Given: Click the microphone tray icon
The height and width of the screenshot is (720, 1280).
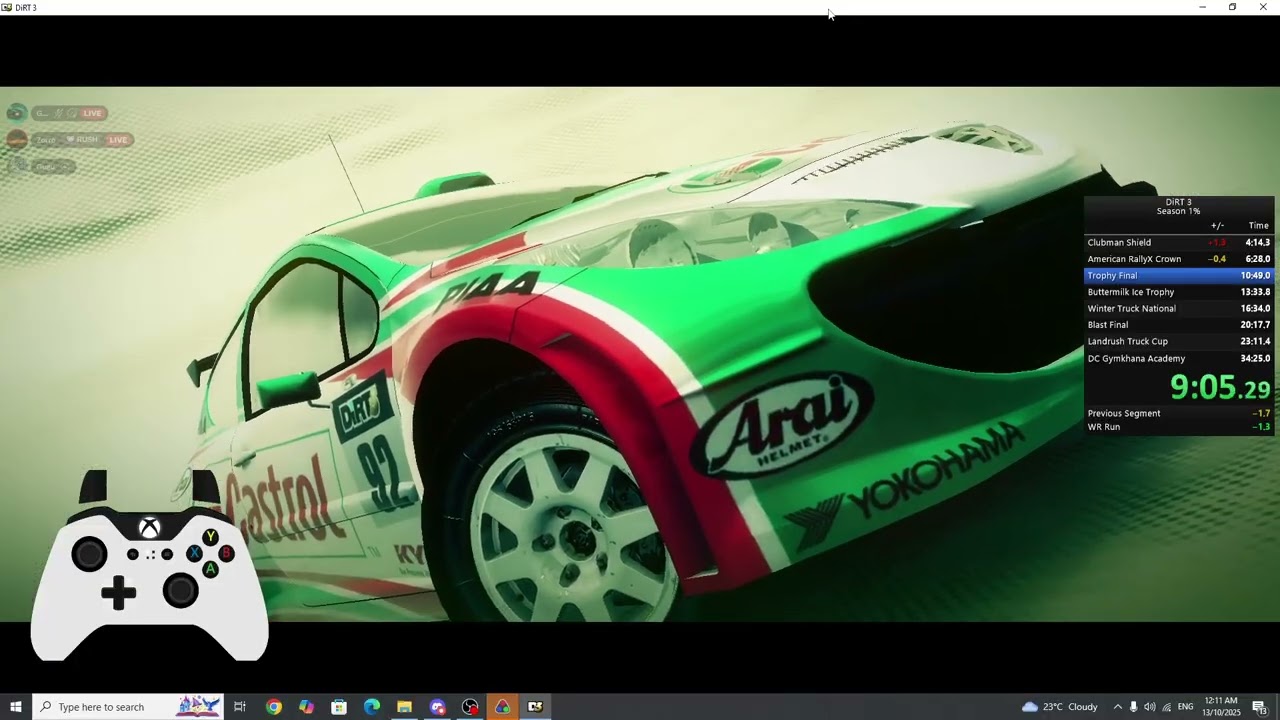Looking at the screenshot, I should [1133, 707].
